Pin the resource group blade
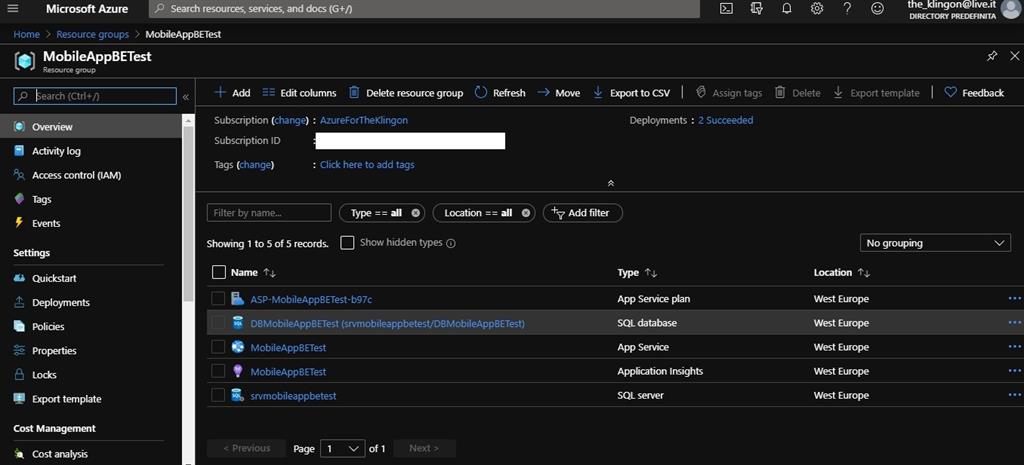This screenshot has width=1024, height=465. coord(991,56)
